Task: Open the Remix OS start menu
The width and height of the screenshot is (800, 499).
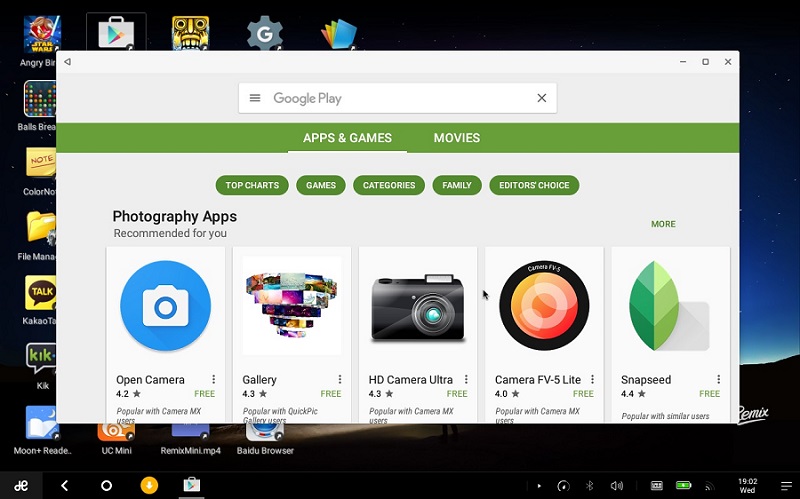Action: [x=21, y=486]
